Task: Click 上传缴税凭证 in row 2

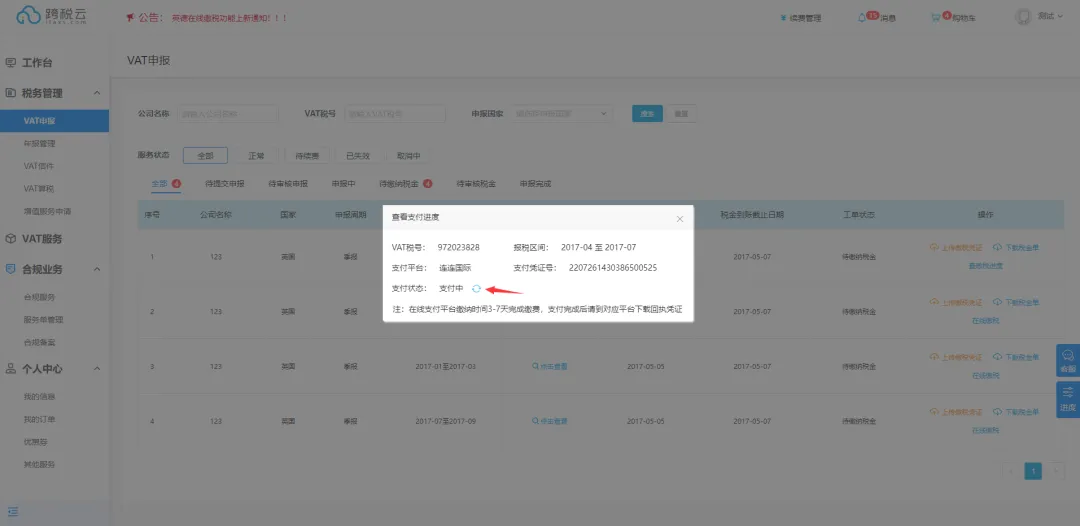Action: tap(956, 302)
